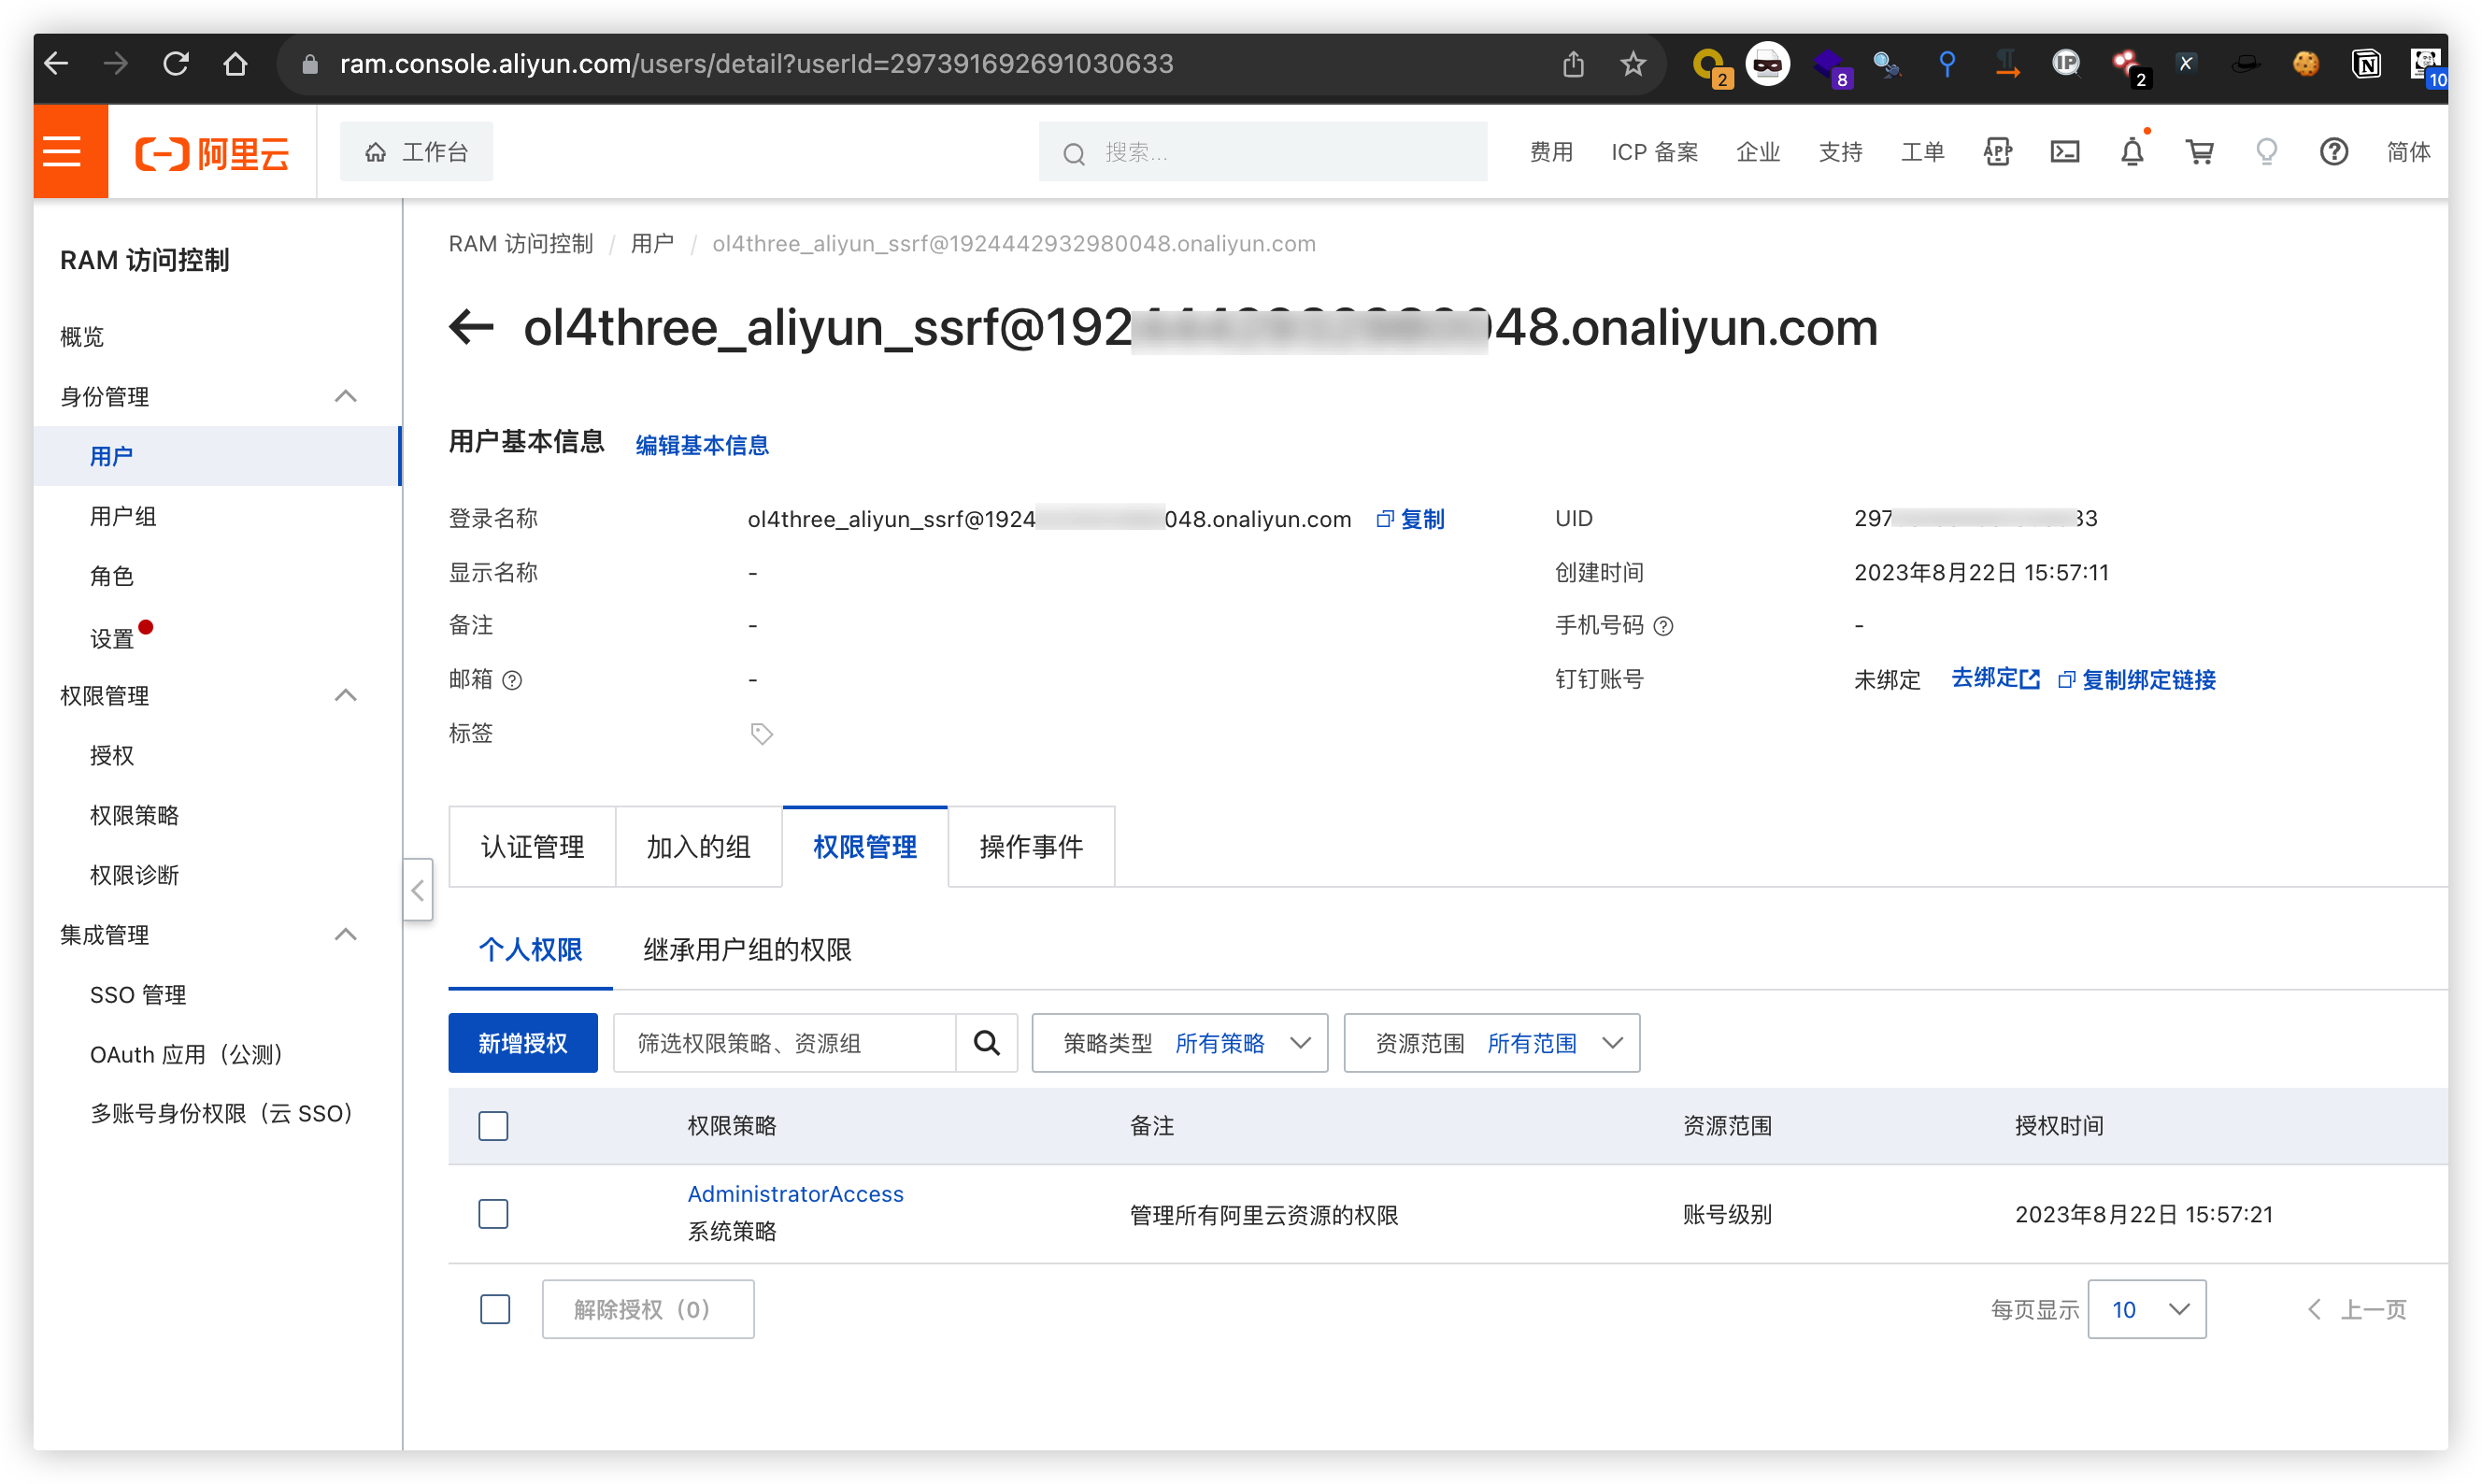Screen dimensions: 2482x1484
Task: Open 编辑基本信息 link
Action: coord(702,445)
